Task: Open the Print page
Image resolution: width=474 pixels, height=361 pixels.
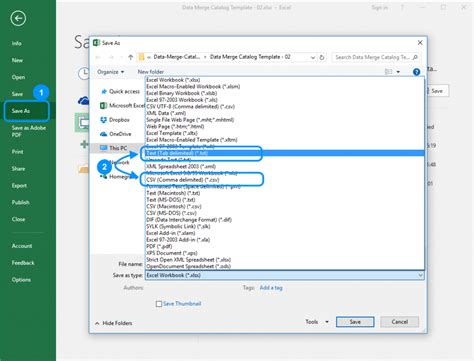Action: coord(18,152)
